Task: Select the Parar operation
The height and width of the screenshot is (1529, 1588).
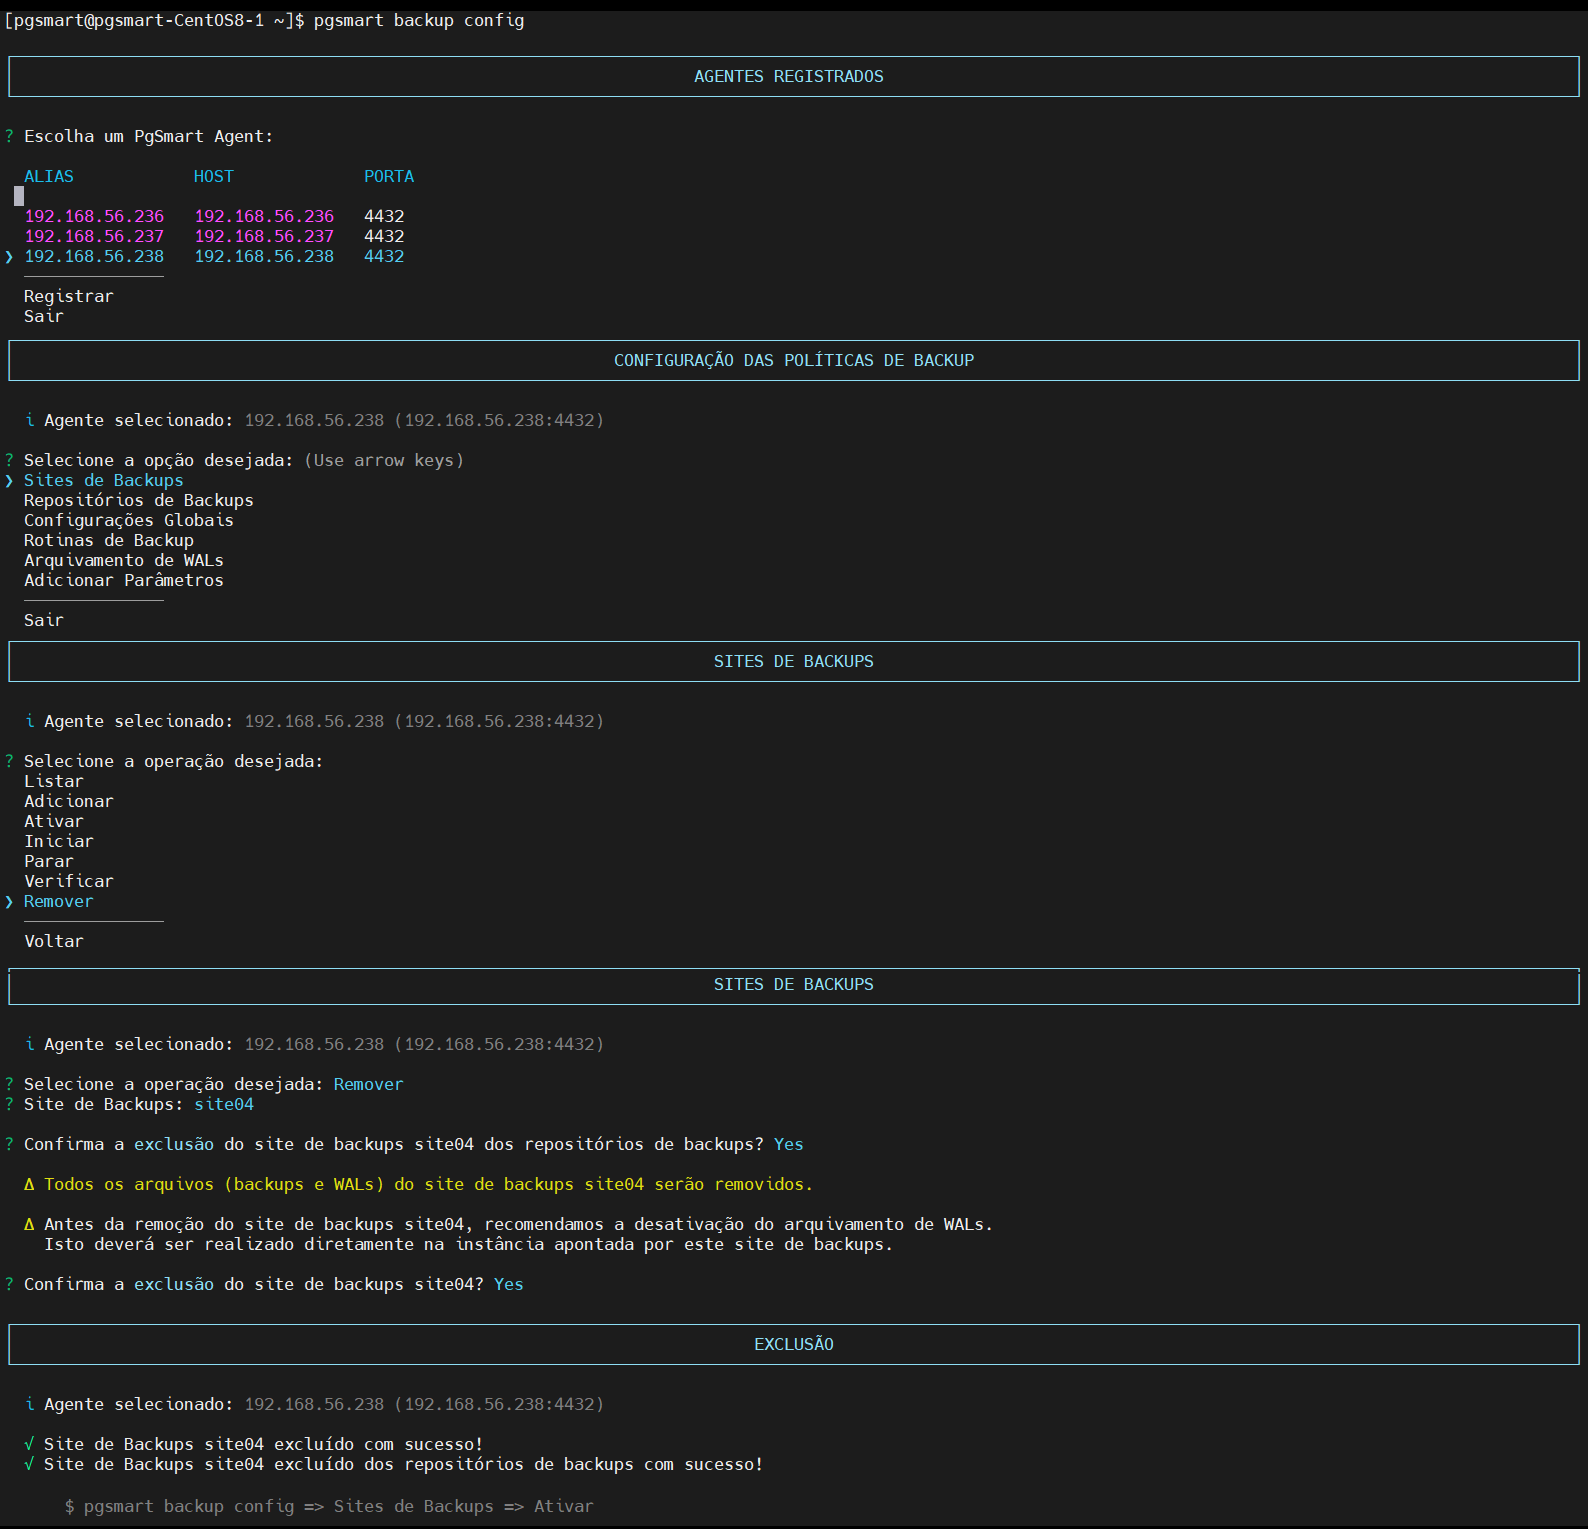Action: pyautogui.click(x=49, y=861)
